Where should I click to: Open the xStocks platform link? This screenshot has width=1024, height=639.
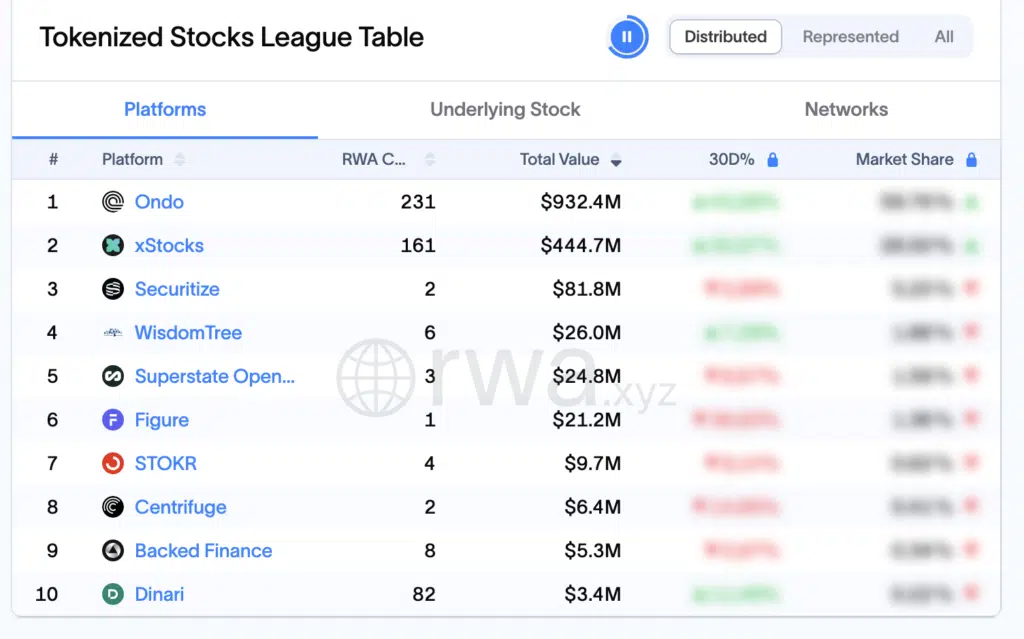pyautogui.click(x=169, y=245)
